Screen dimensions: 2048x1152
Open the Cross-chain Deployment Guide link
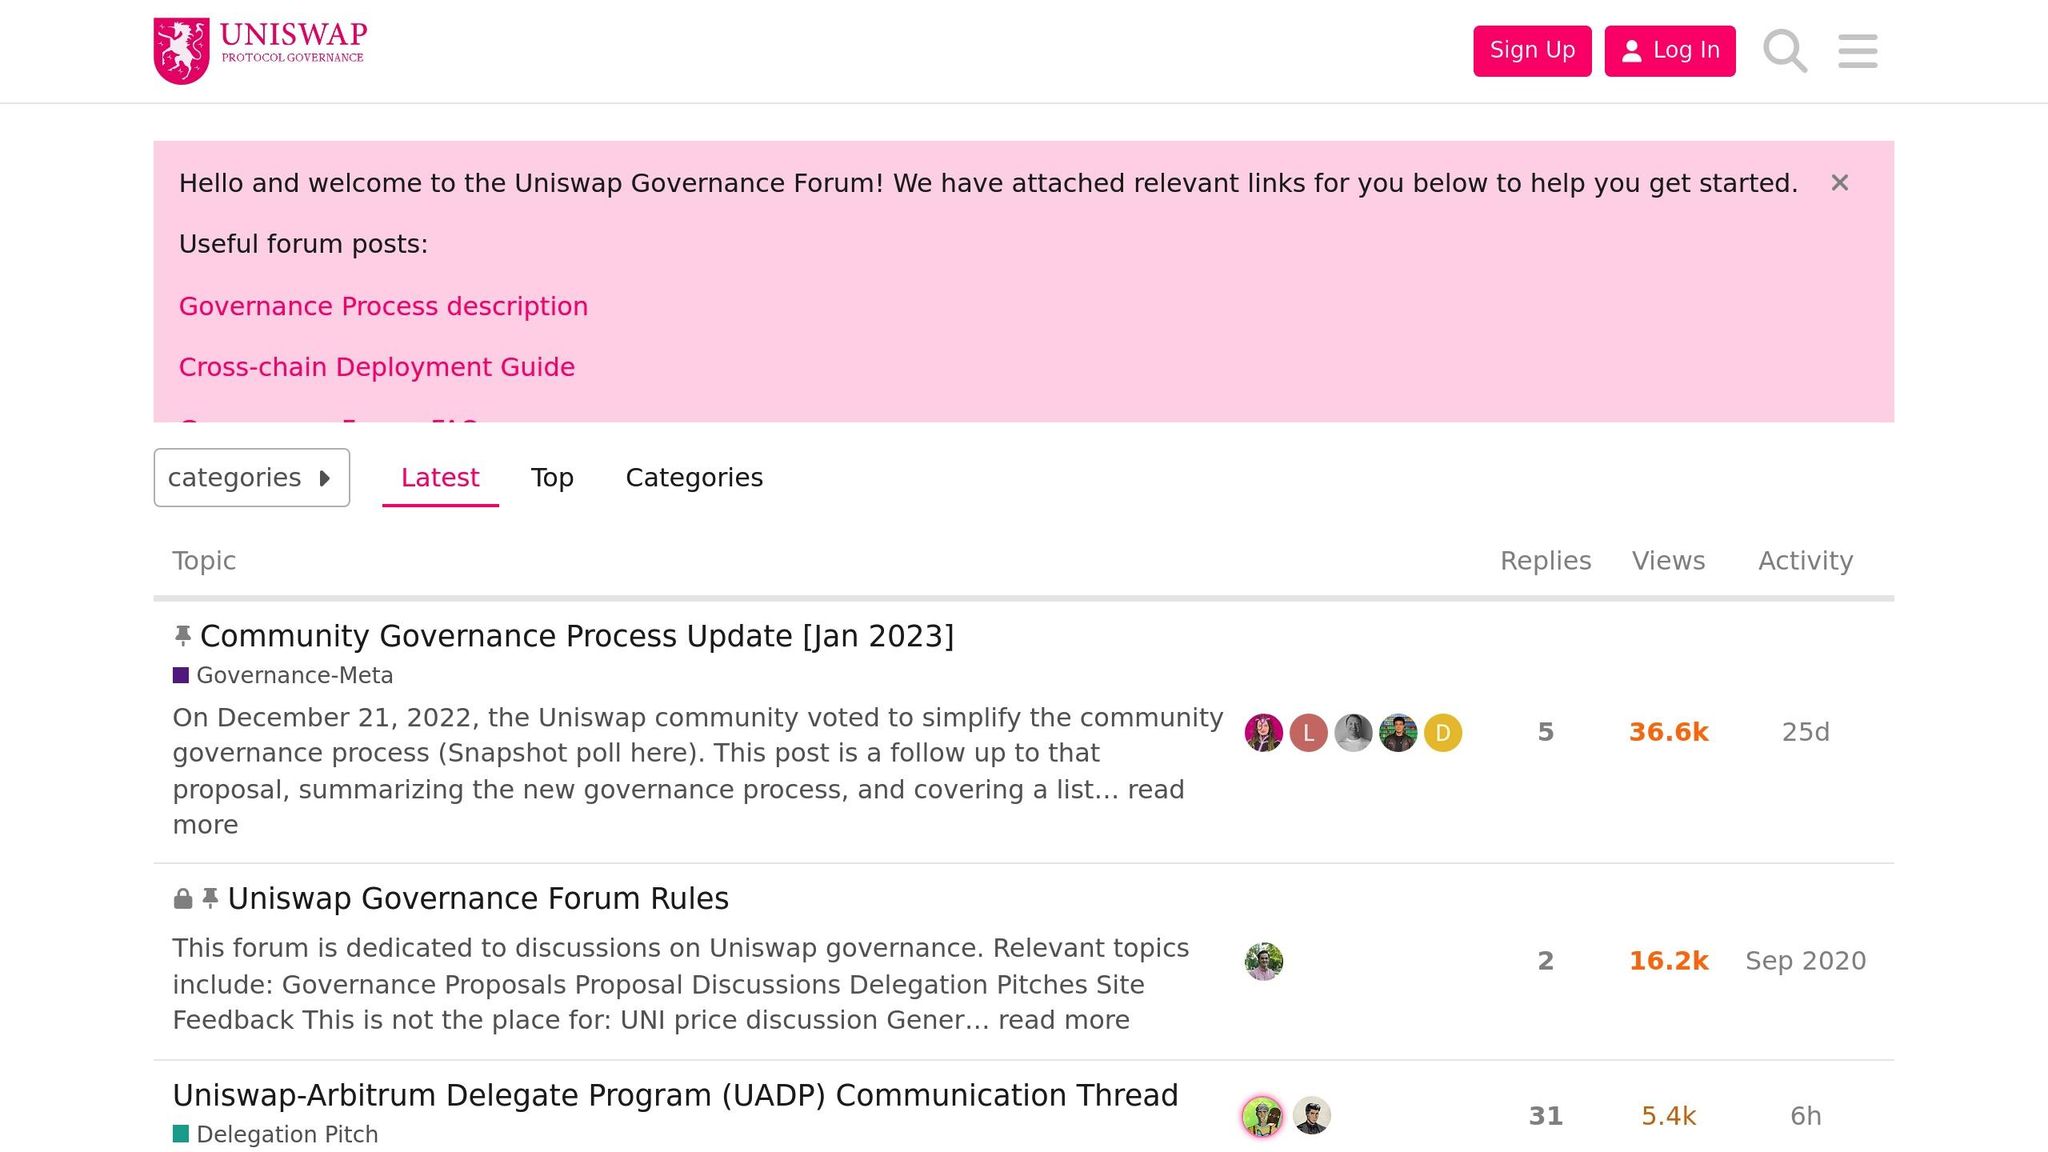[377, 367]
